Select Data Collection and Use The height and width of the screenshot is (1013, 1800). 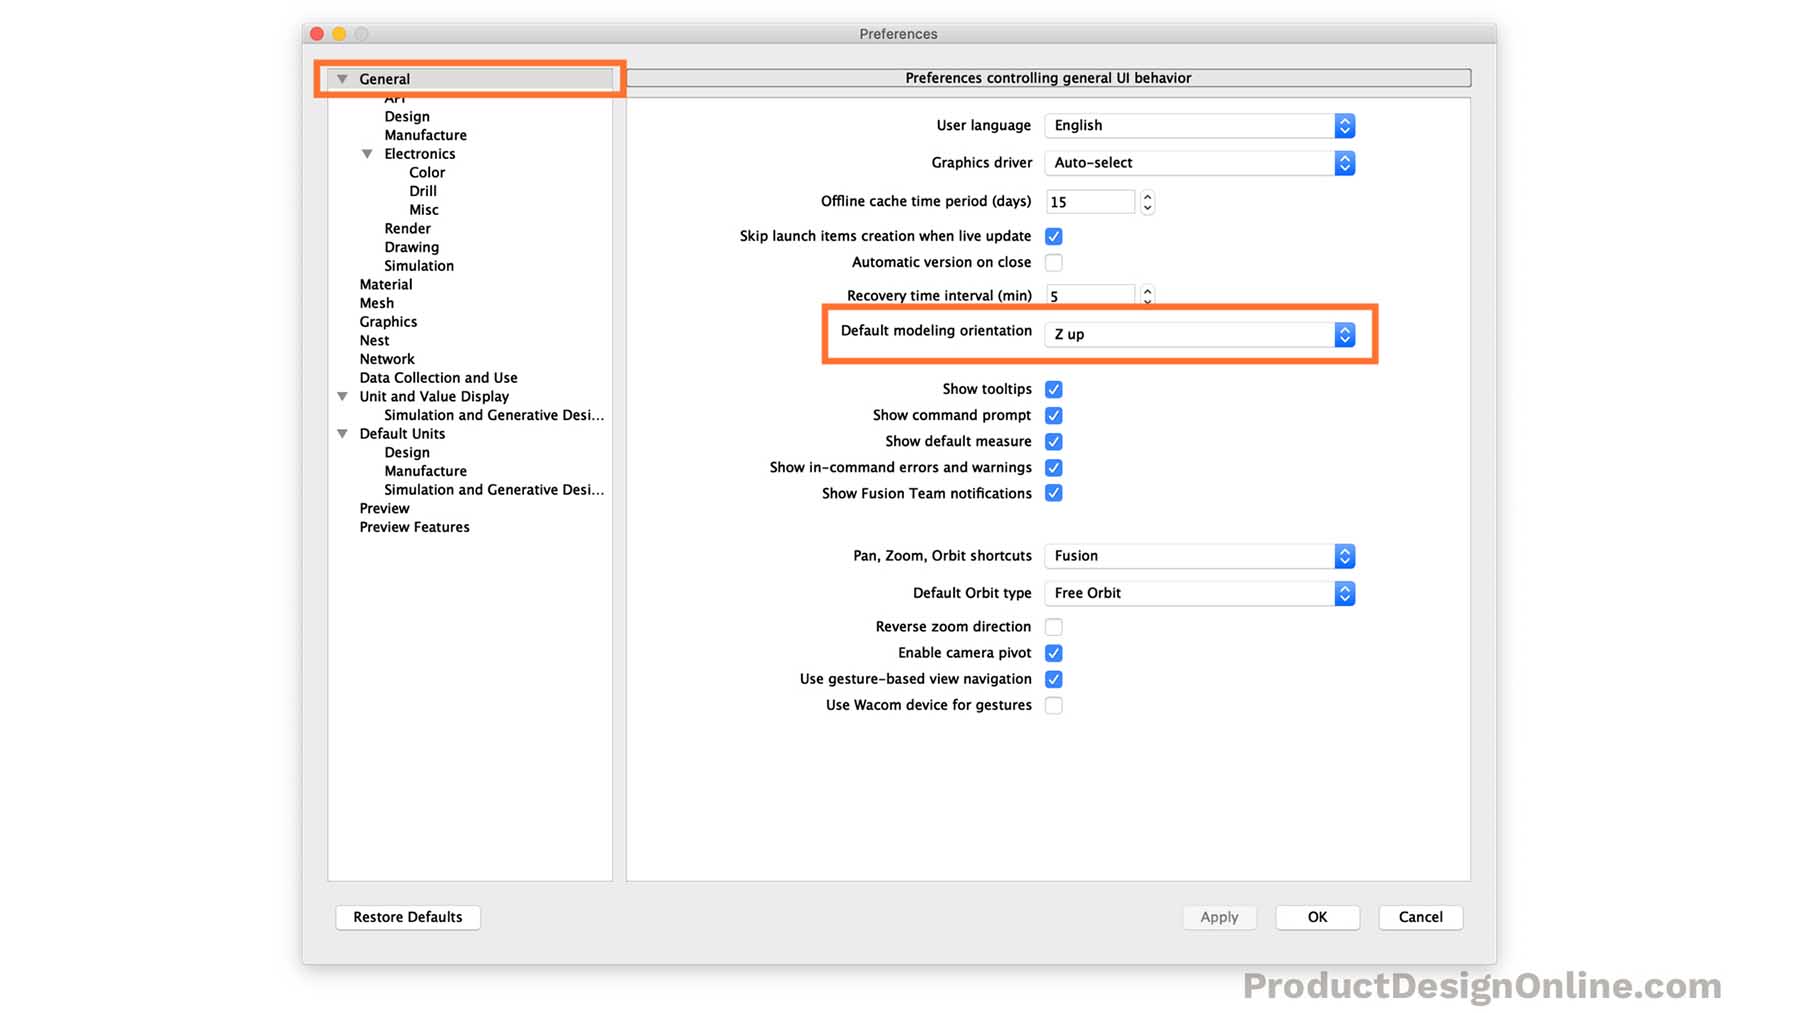coord(438,378)
